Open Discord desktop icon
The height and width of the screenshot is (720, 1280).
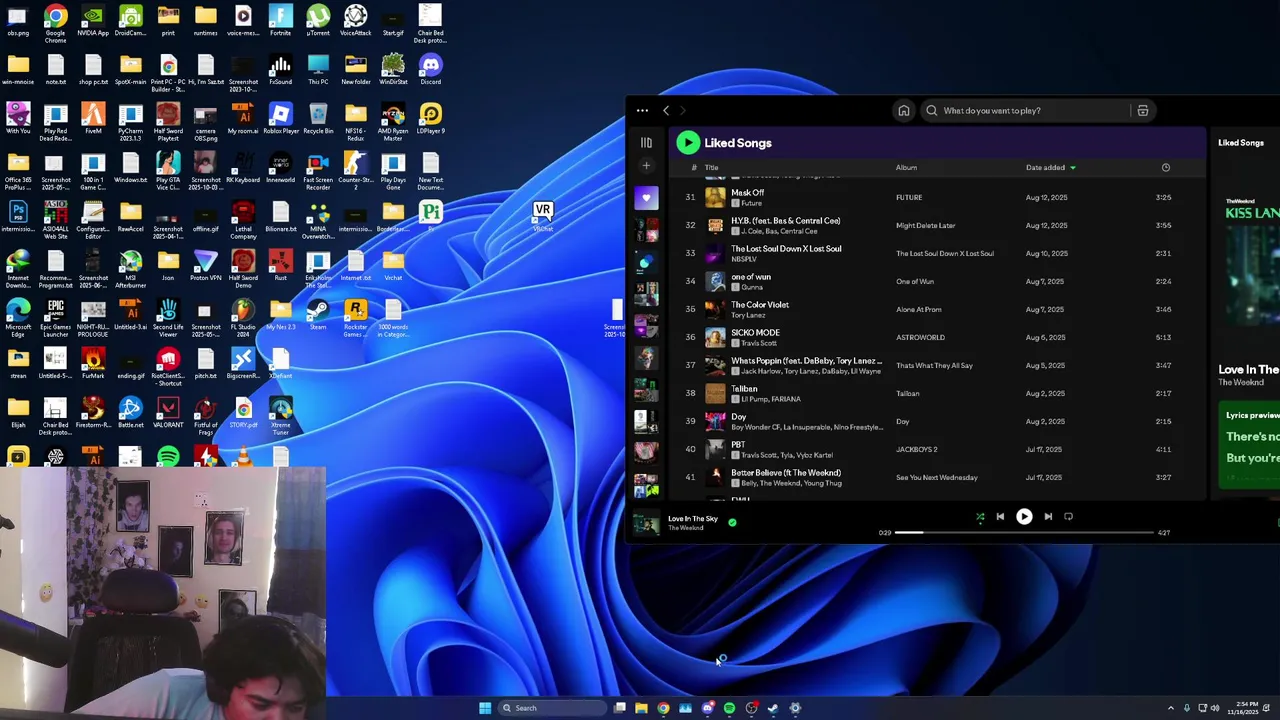tap(430, 70)
